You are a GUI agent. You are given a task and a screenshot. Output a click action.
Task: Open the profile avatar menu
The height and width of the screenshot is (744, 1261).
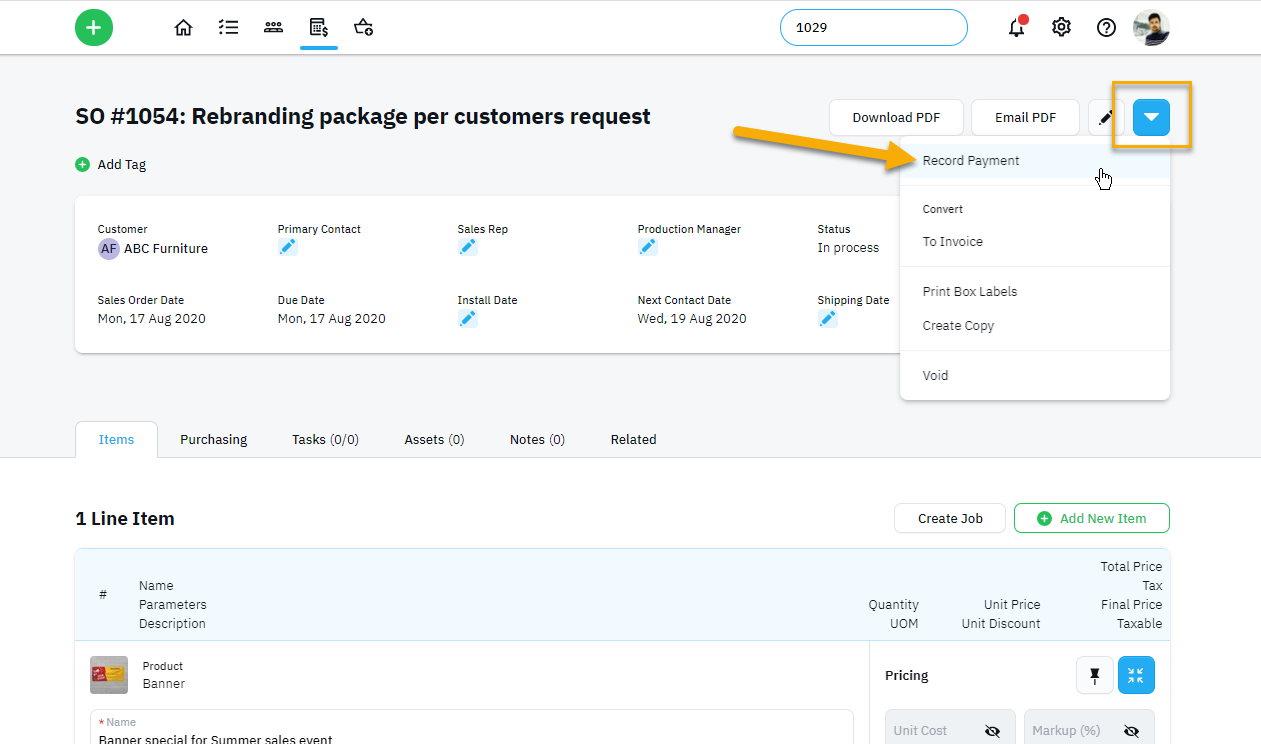(1151, 27)
